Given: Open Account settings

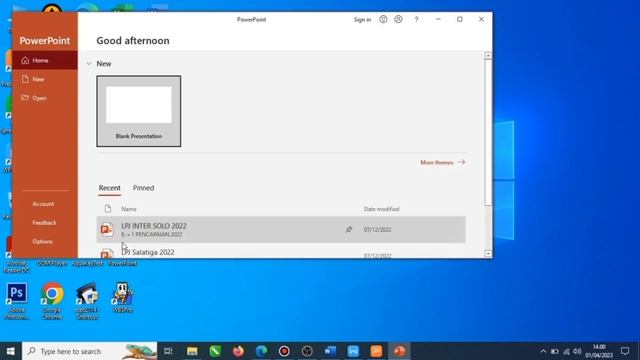Looking at the screenshot, I should click(x=43, y=204).
